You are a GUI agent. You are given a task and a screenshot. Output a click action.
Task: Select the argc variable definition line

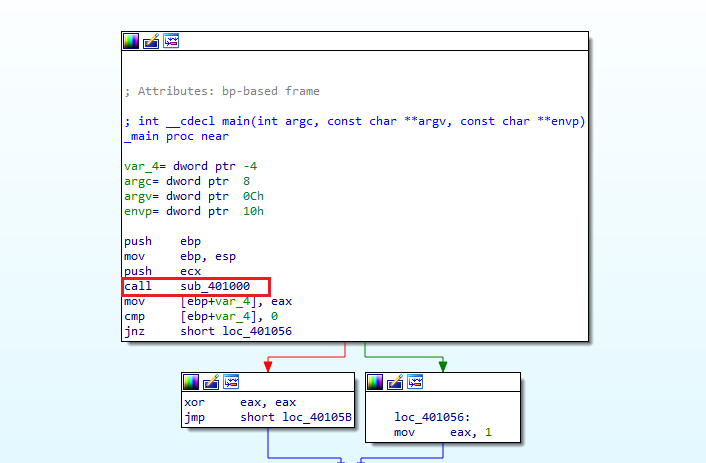187,182
